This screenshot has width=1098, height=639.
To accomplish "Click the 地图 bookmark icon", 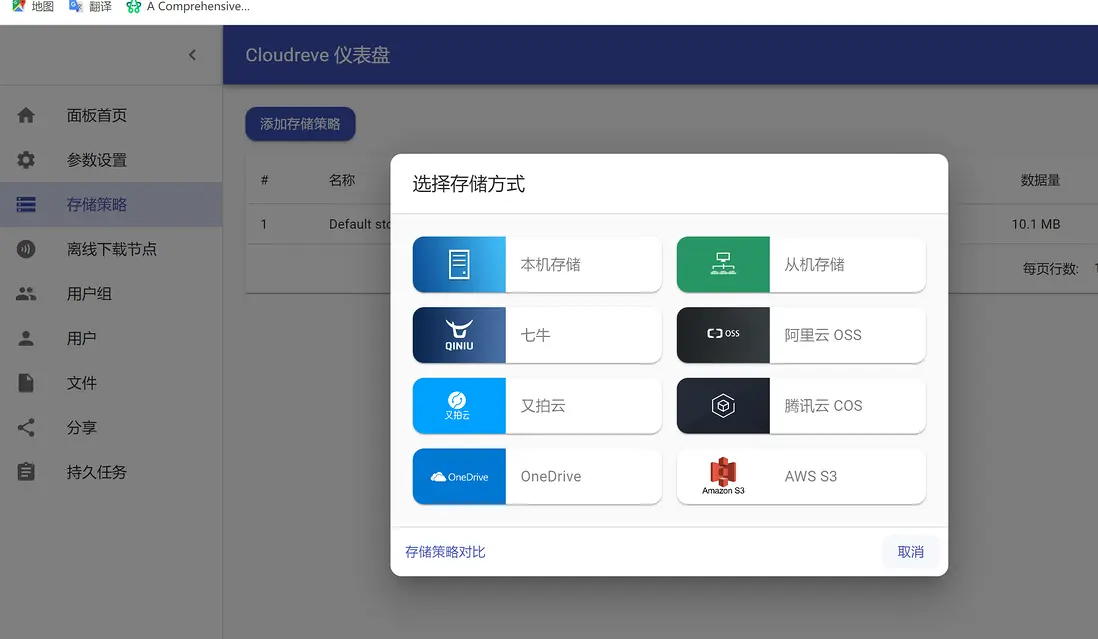I will pyautogui.click(x=19, y=6).
